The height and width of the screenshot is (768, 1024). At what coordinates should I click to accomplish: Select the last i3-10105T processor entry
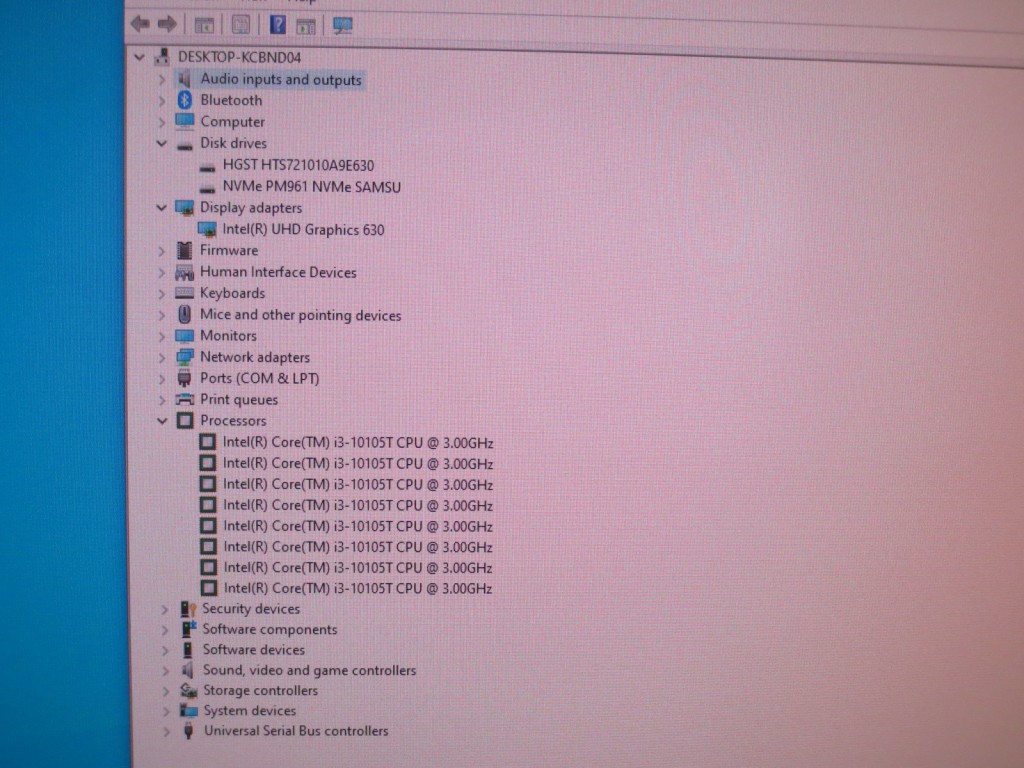[x=358, y=588]
